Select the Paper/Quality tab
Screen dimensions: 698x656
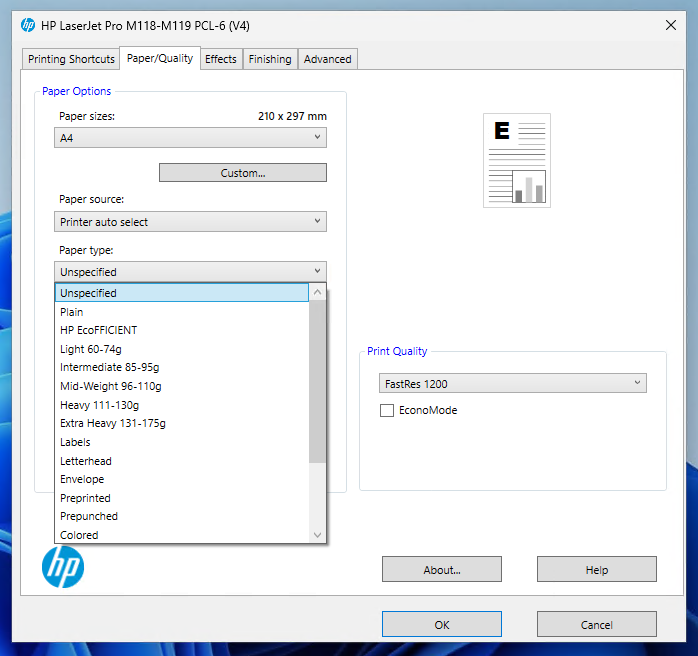[160, 58]
